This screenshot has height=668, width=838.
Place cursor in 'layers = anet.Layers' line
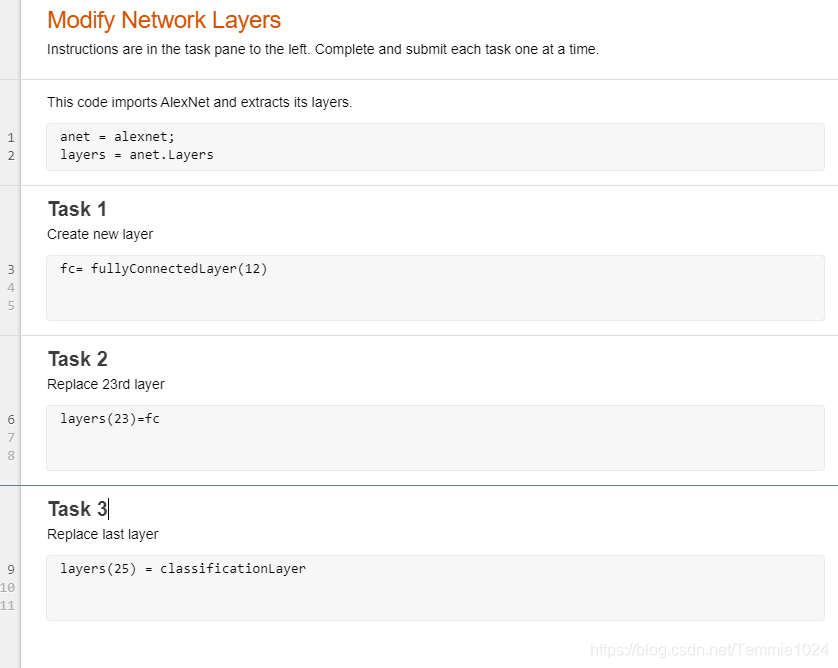pos(136,155)
